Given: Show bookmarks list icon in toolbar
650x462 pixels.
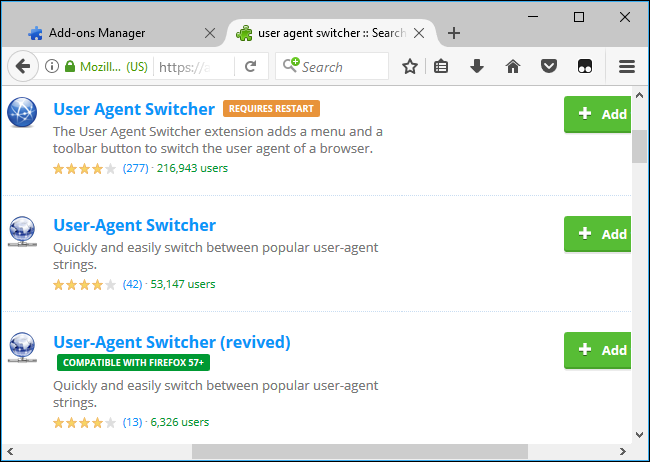Looking at the screenshot, I should pyautogui.click(x=441, y=66).
